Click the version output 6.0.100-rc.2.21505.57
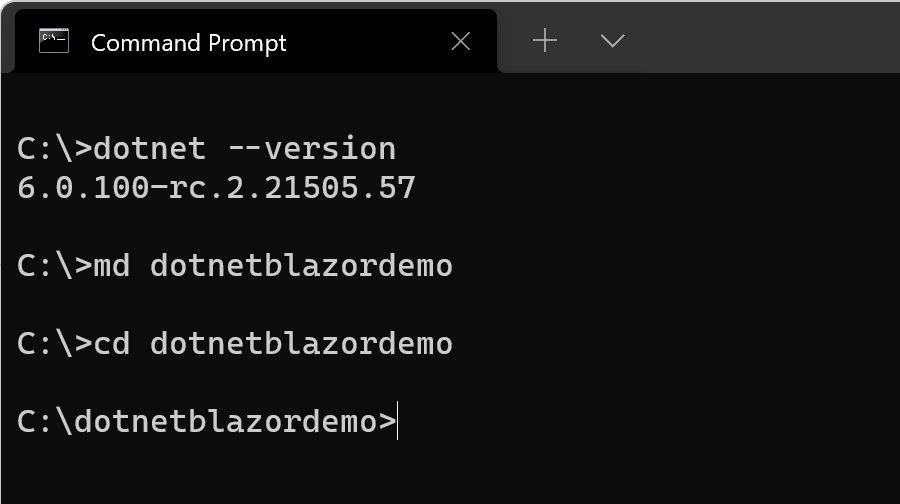 [x=216, y=188]
